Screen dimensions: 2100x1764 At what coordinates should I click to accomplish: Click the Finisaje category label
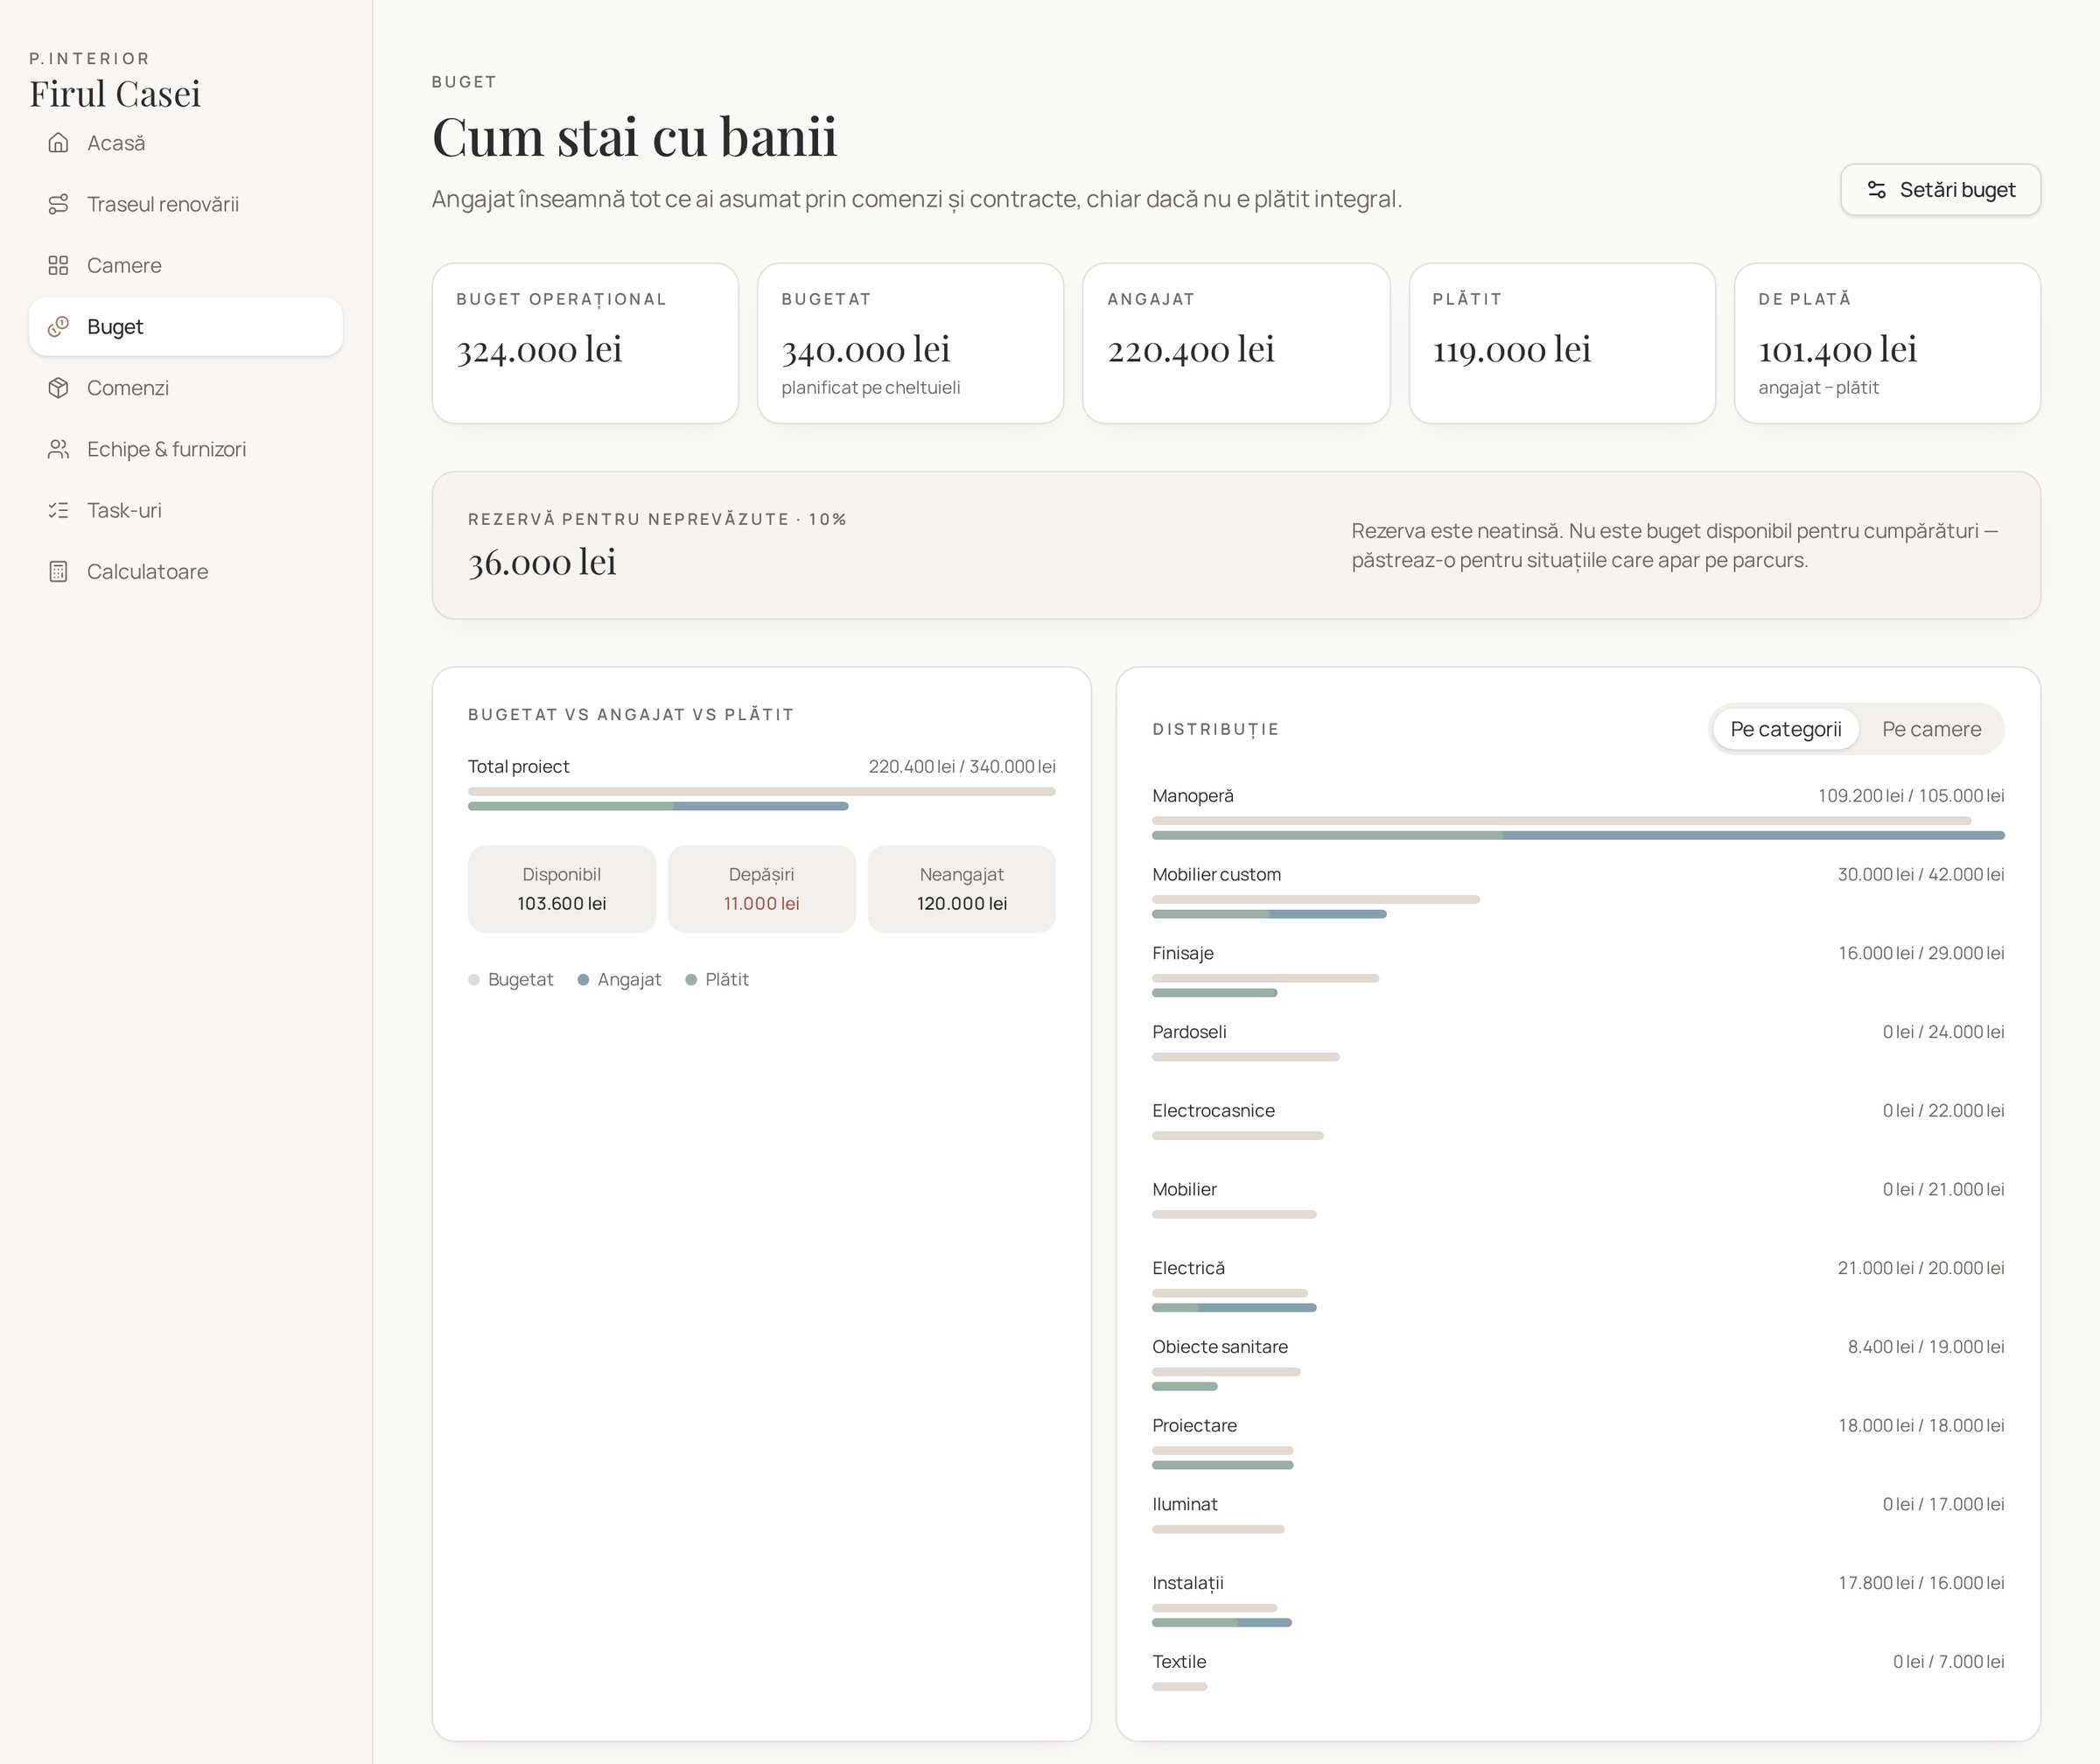[1183, 953]
